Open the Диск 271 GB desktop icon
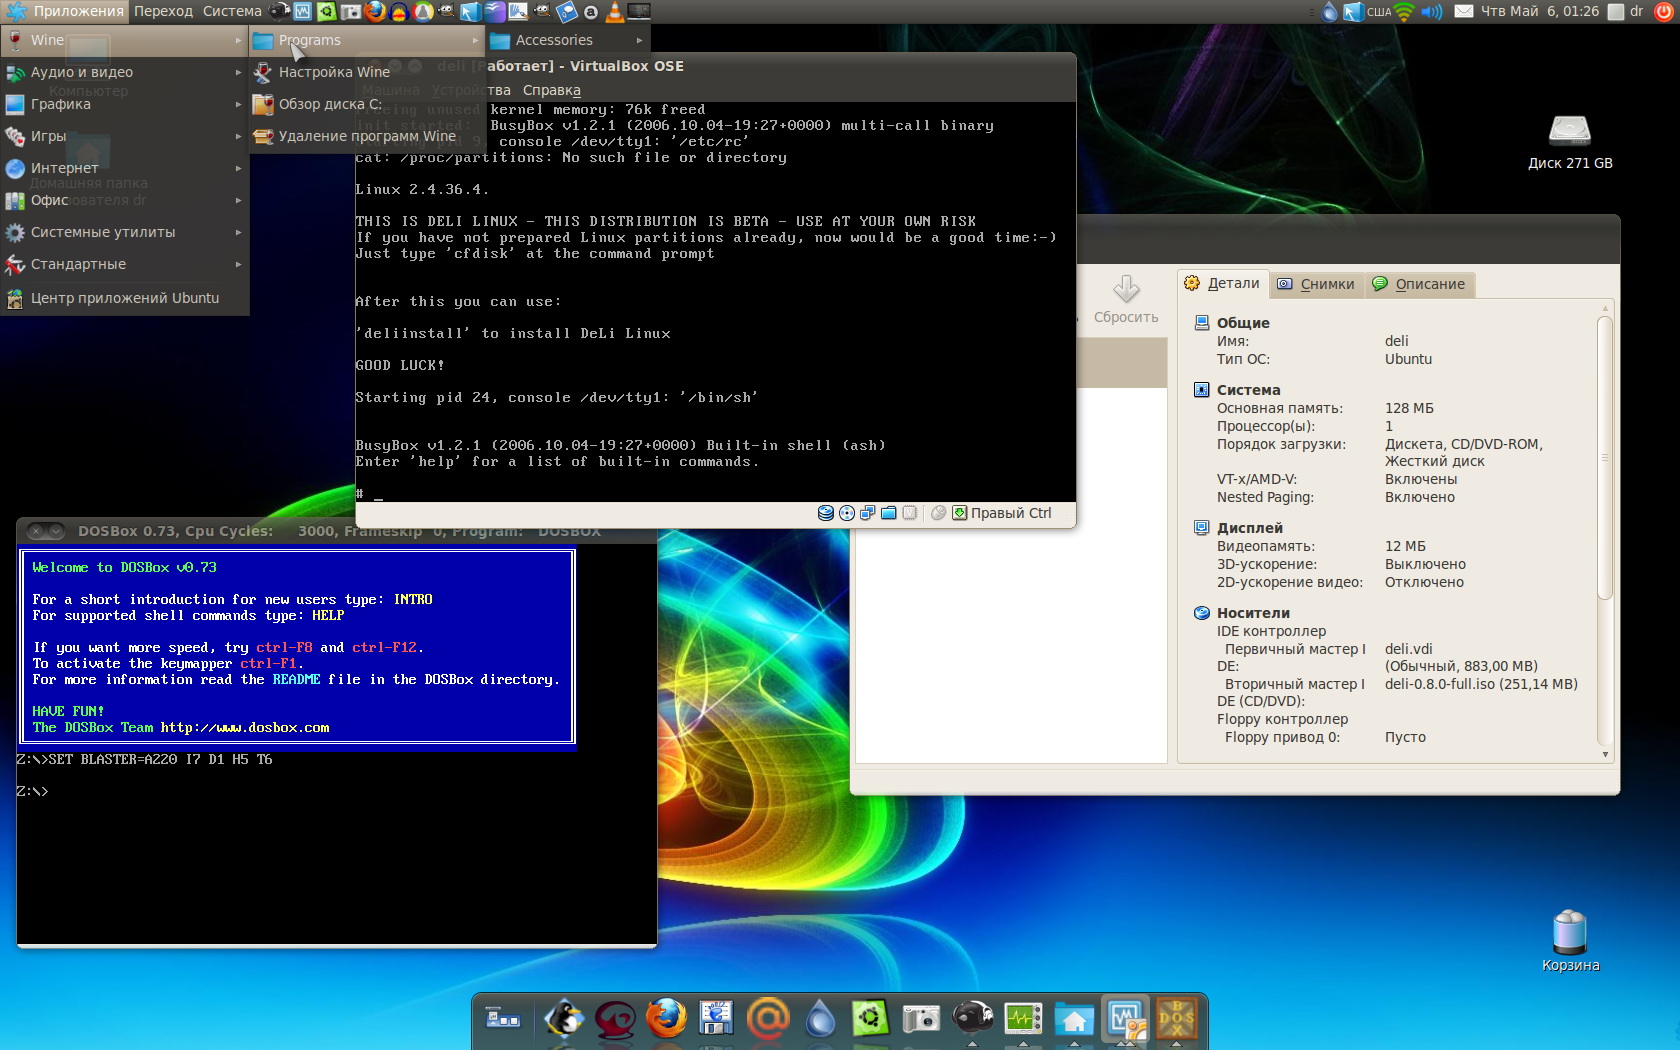 pos(1570,142)
